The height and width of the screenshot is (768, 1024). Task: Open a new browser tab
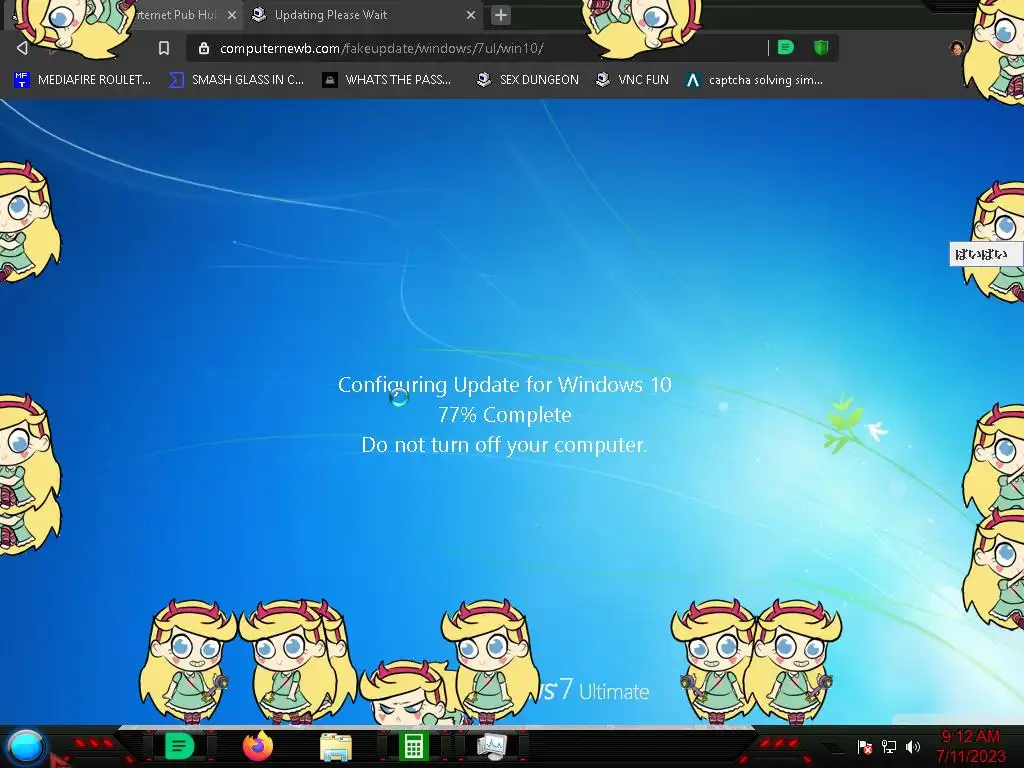pyautogui.click(x=501, y=15)
